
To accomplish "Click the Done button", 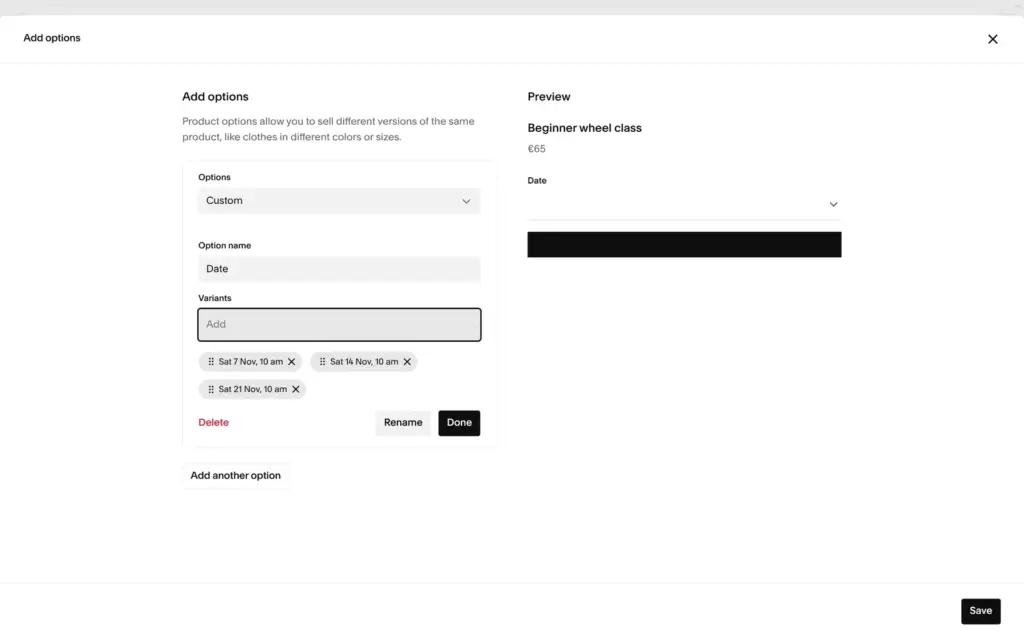I will pyautogui.click(x=459, y=423).
